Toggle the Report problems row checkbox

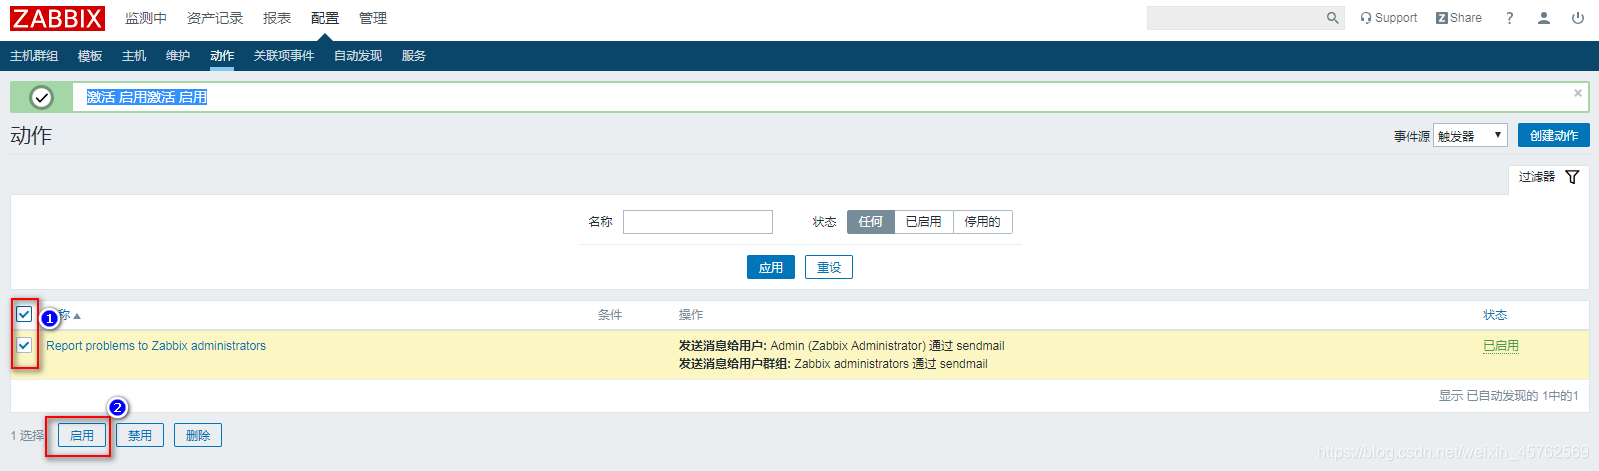pos(24,345)
